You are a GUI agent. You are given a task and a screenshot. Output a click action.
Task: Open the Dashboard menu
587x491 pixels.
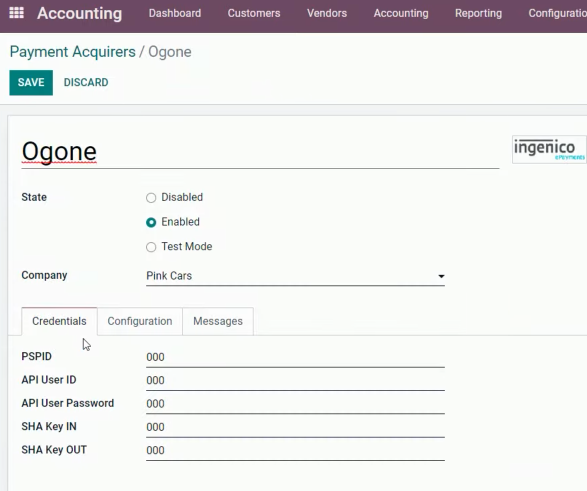pos(175,13)
